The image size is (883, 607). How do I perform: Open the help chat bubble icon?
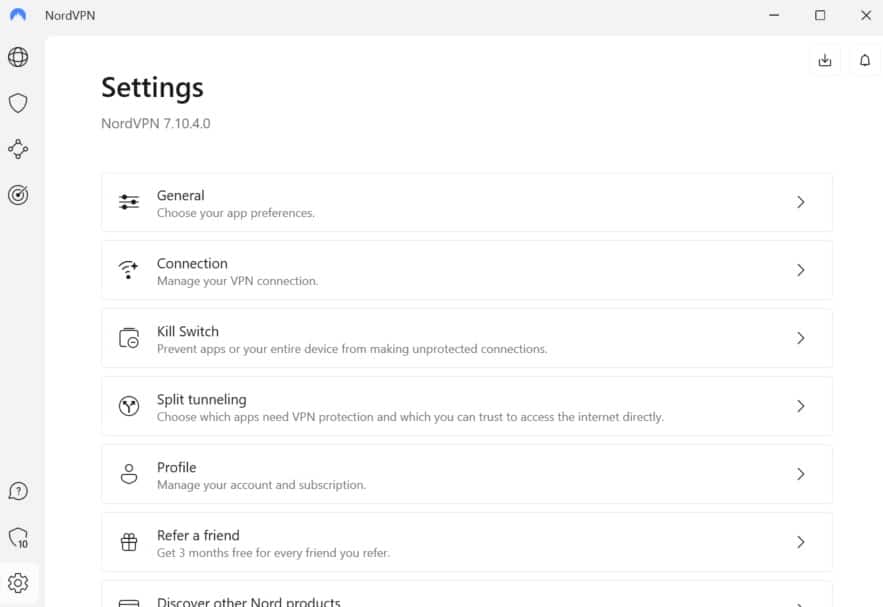(x=18, y=491)
